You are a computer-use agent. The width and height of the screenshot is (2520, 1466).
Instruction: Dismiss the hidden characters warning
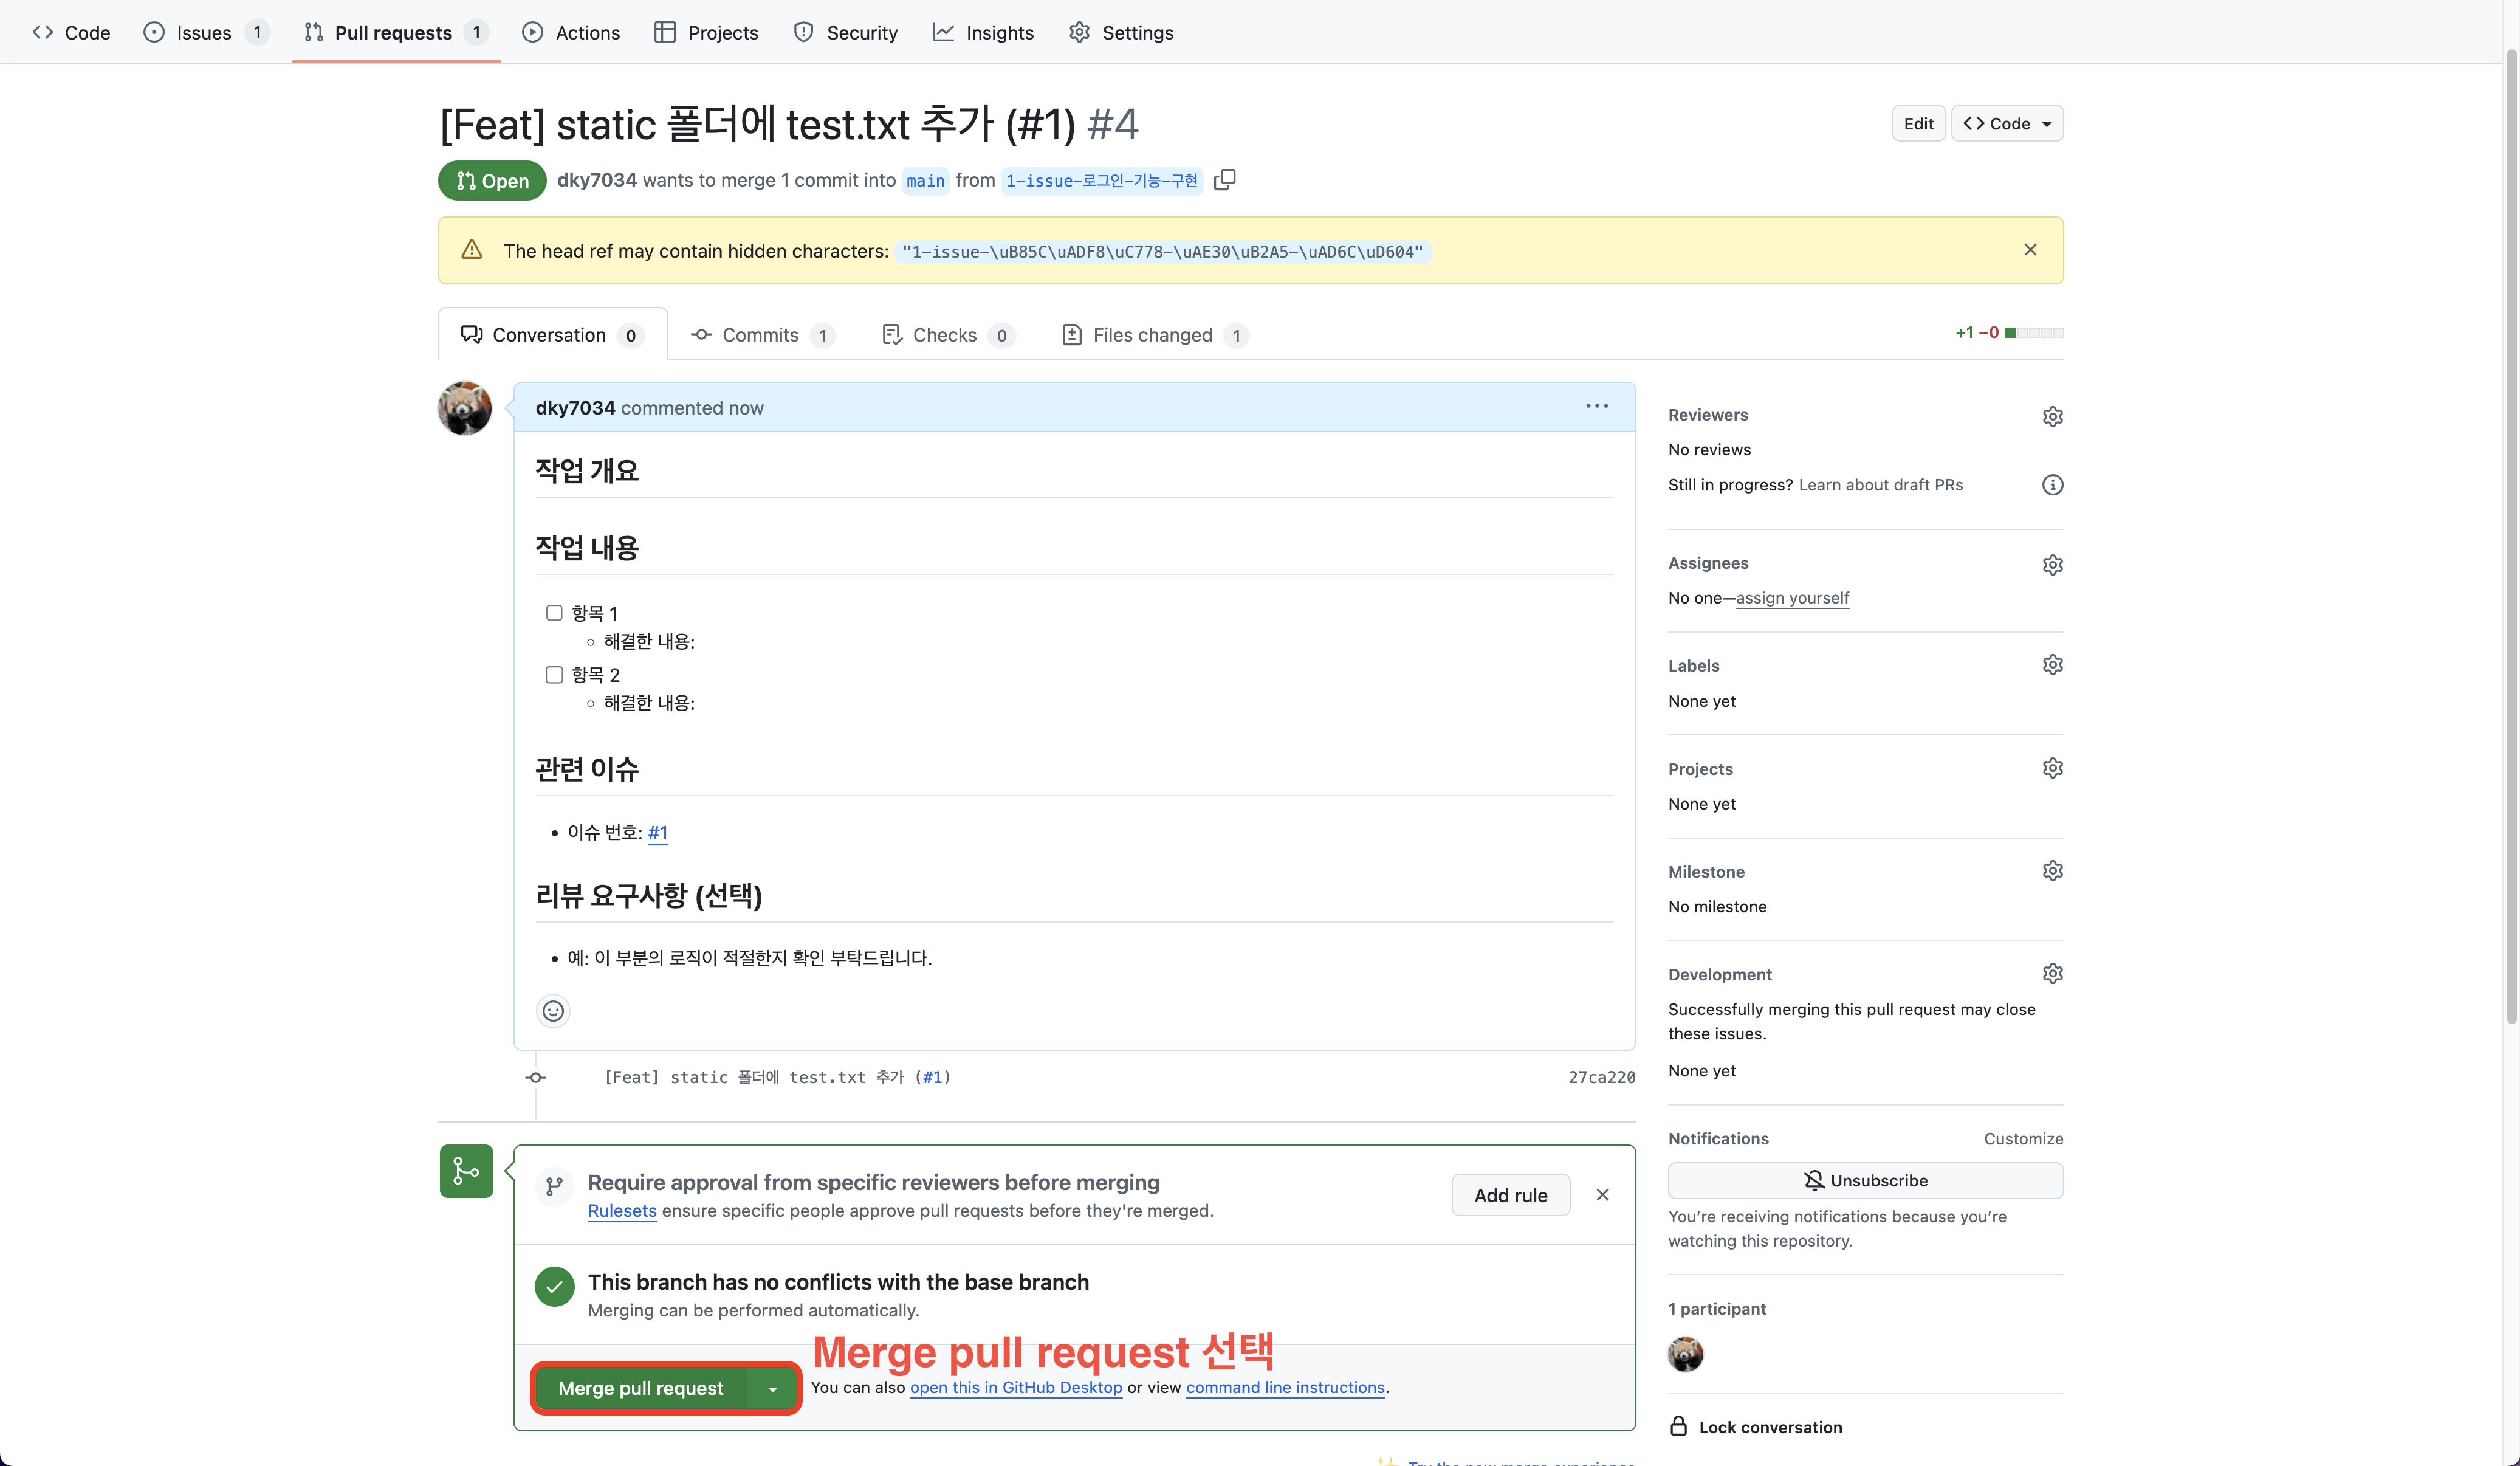click(x=2030, y=250)
